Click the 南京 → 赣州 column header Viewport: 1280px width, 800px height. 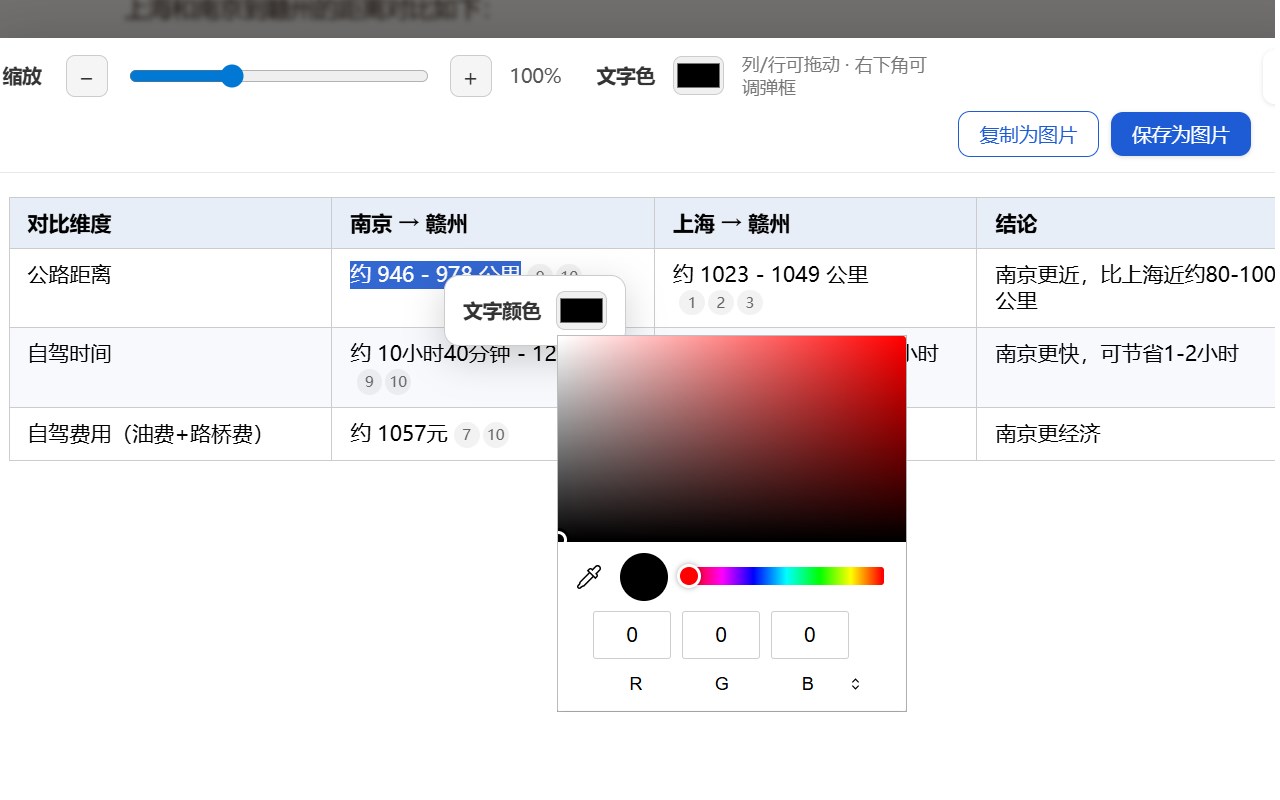click(493, 224)
